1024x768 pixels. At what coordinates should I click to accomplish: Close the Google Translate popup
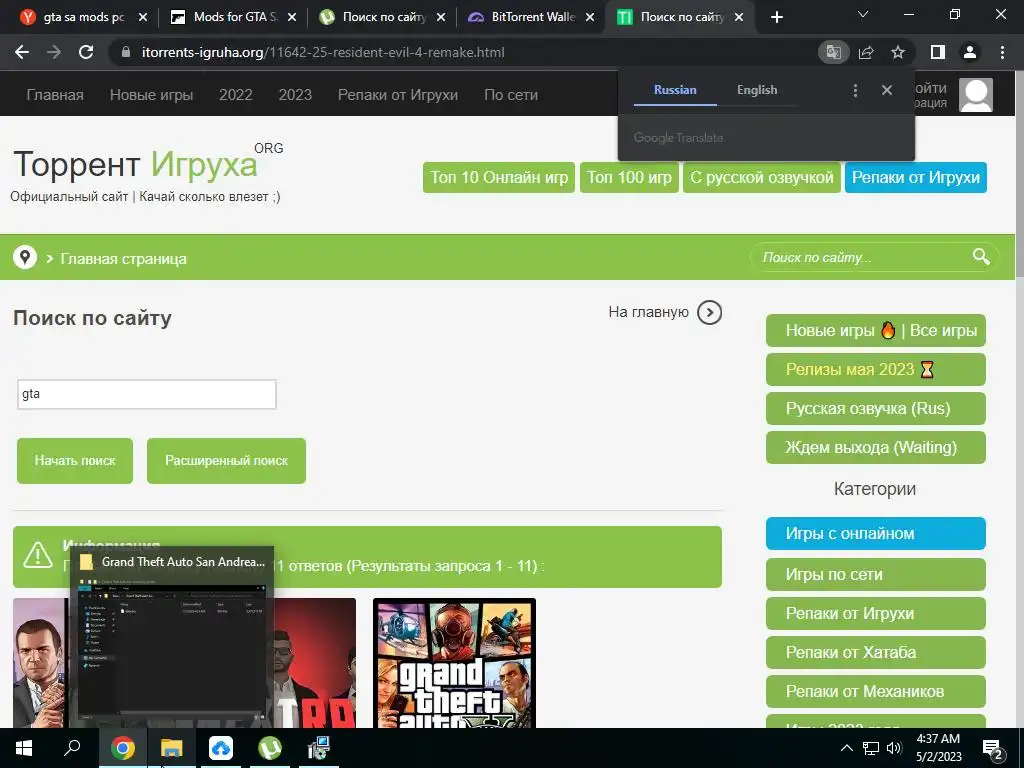(886, 90)
